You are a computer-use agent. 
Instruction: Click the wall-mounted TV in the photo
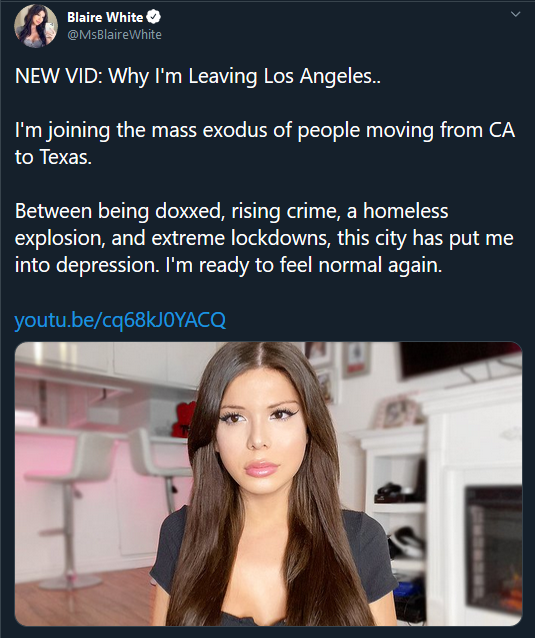coord(461,361)
